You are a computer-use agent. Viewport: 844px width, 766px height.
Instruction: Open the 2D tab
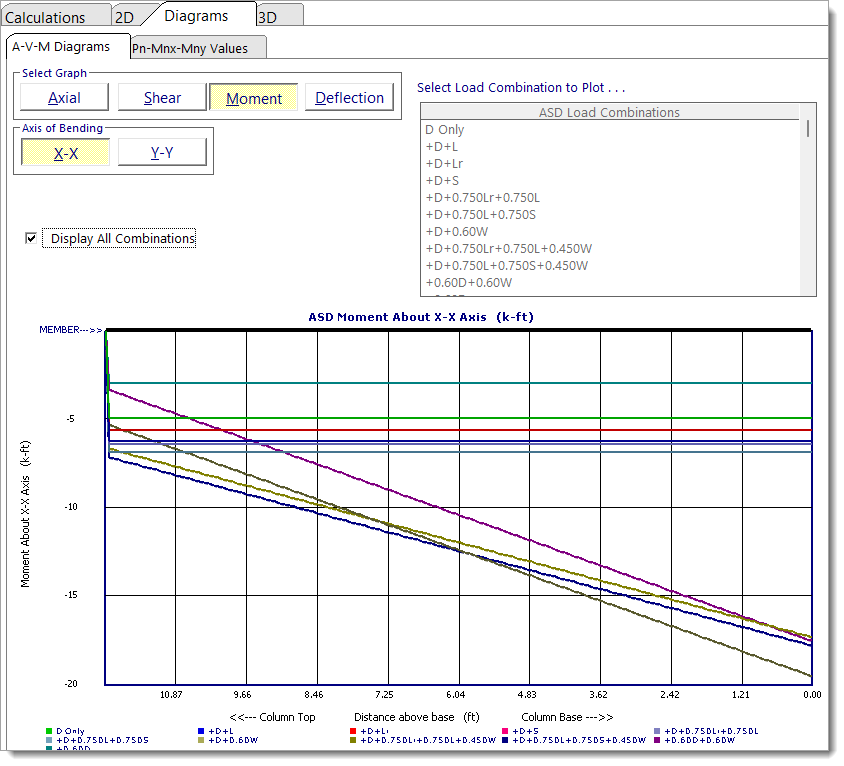point(124,17)
